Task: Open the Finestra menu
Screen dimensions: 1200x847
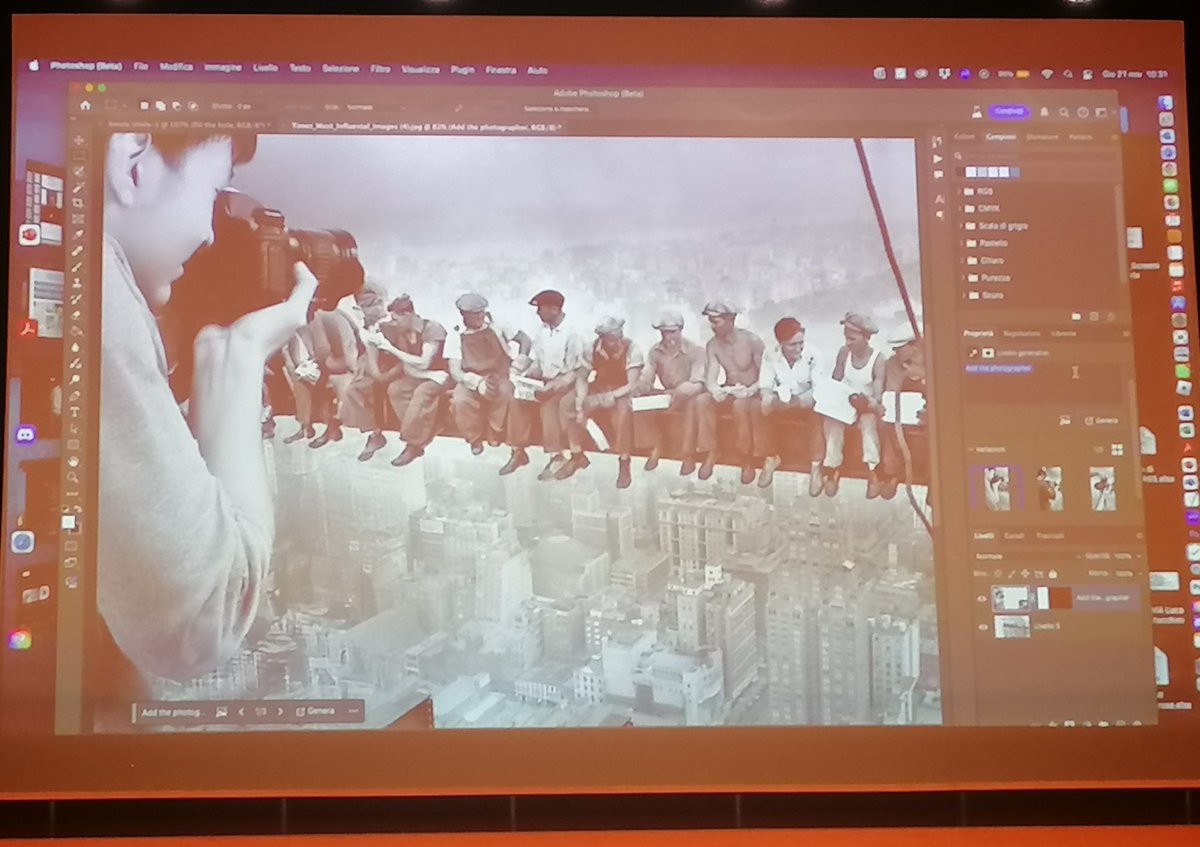Action: click(x=500, y=69)
